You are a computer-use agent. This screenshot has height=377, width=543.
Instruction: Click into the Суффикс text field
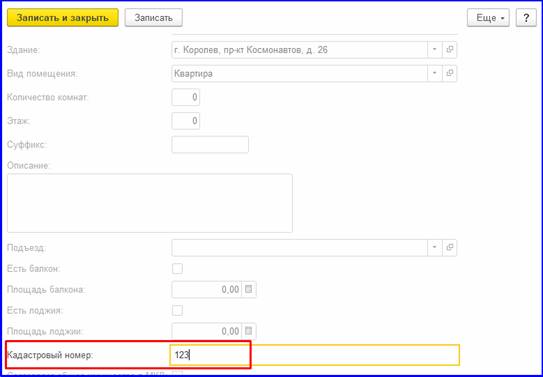210,144
